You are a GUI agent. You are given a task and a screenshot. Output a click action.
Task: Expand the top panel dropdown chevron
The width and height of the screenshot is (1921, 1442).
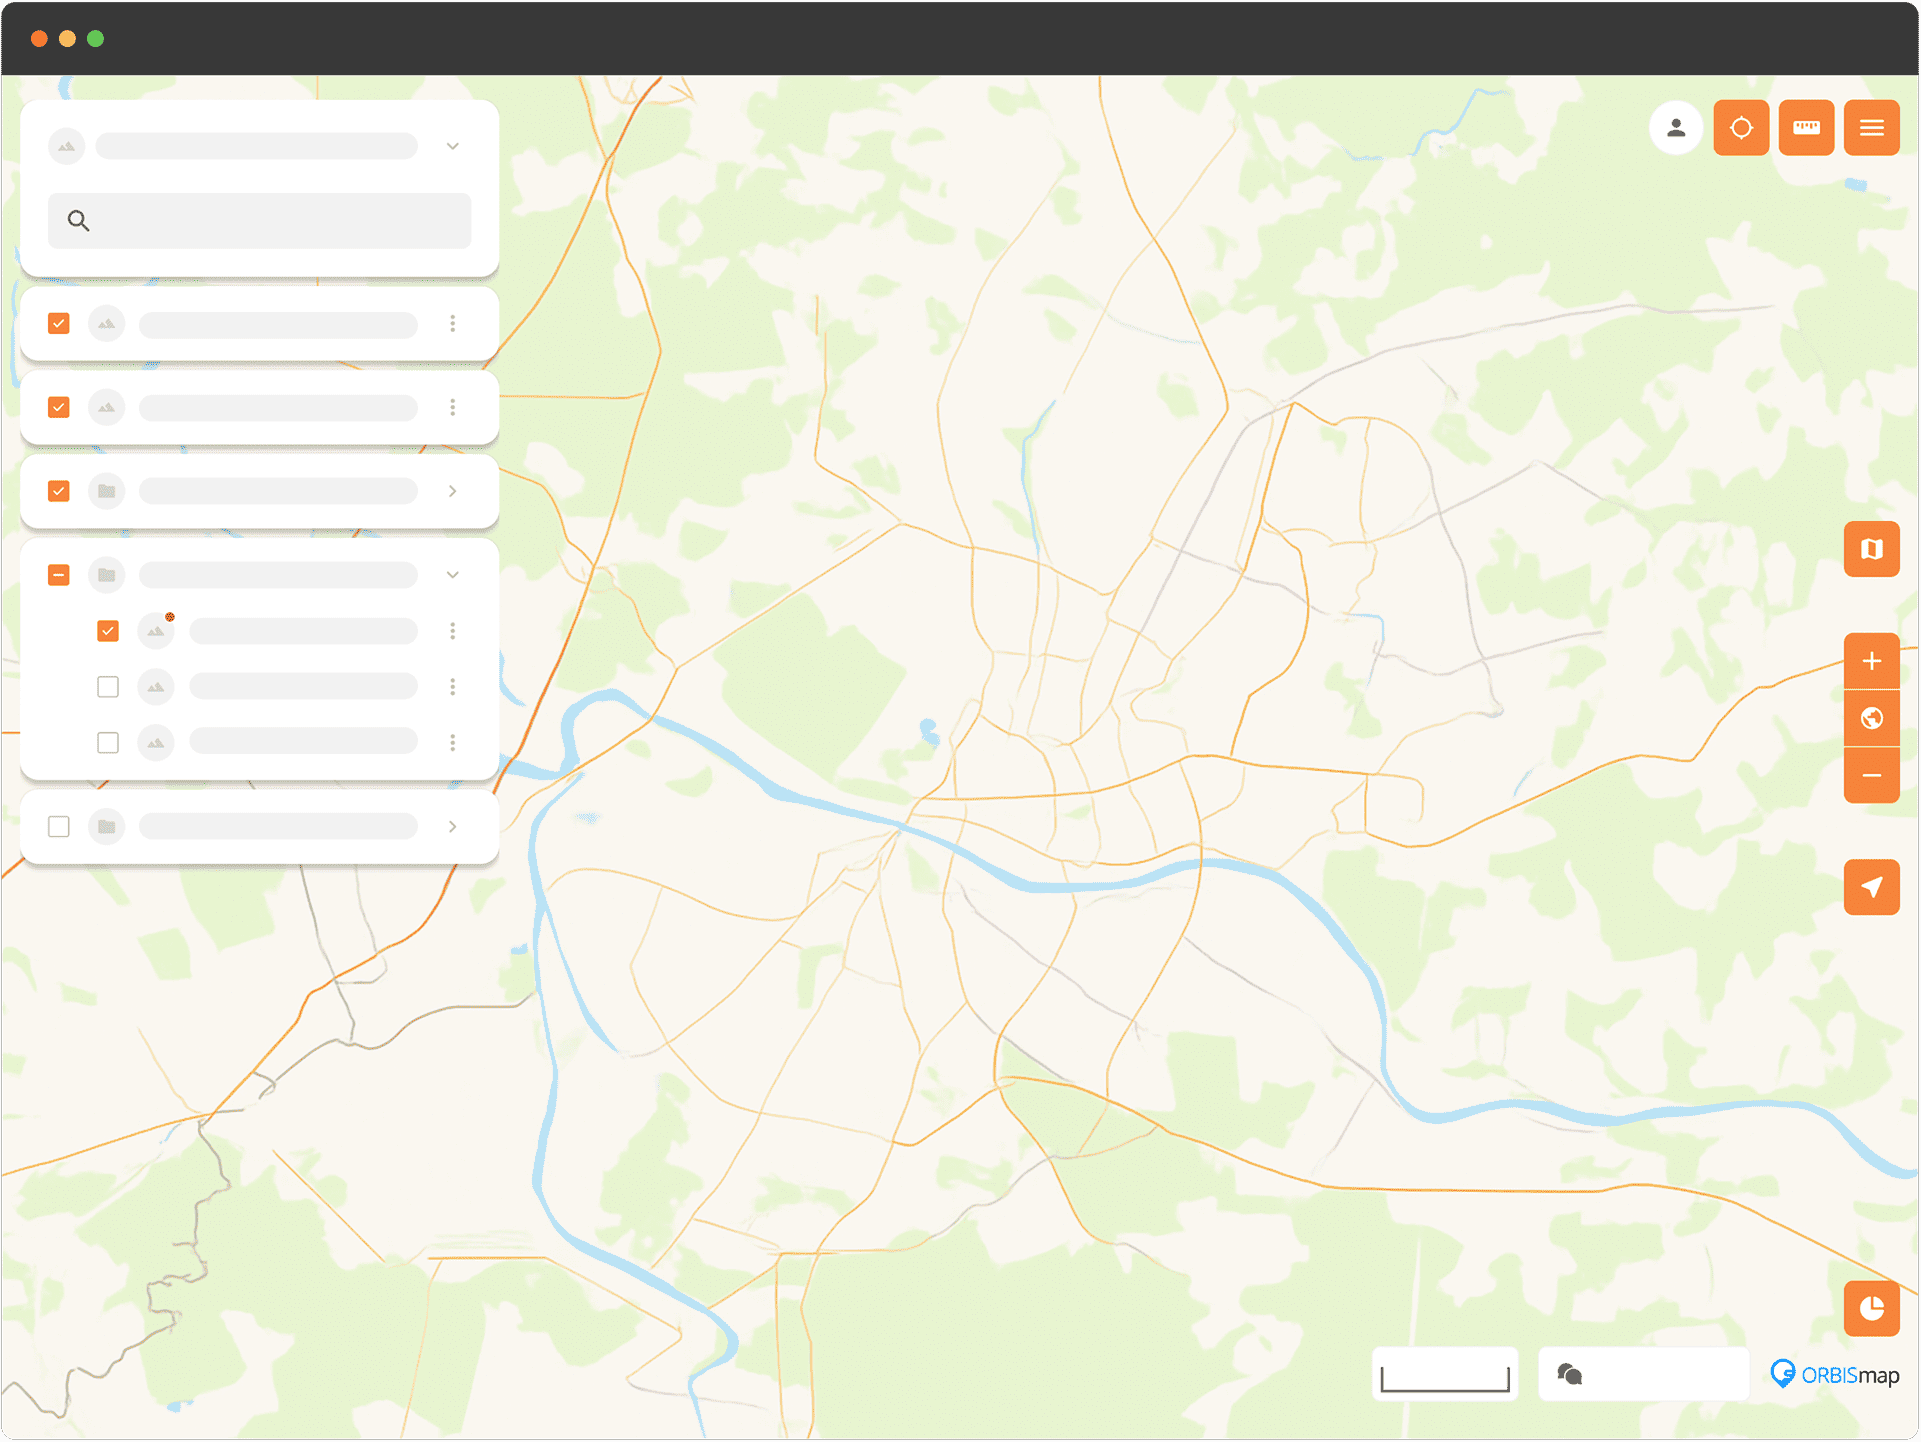click(452, 146)
